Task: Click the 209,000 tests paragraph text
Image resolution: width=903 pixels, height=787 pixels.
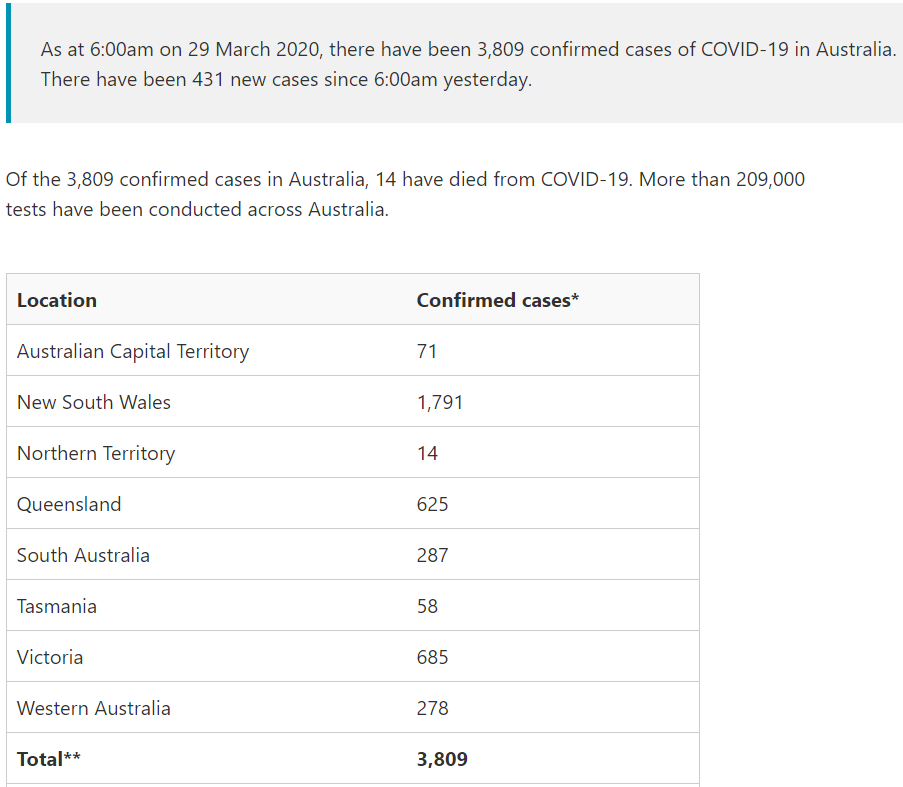Action: pyautogui.click(x=405, y=194)
